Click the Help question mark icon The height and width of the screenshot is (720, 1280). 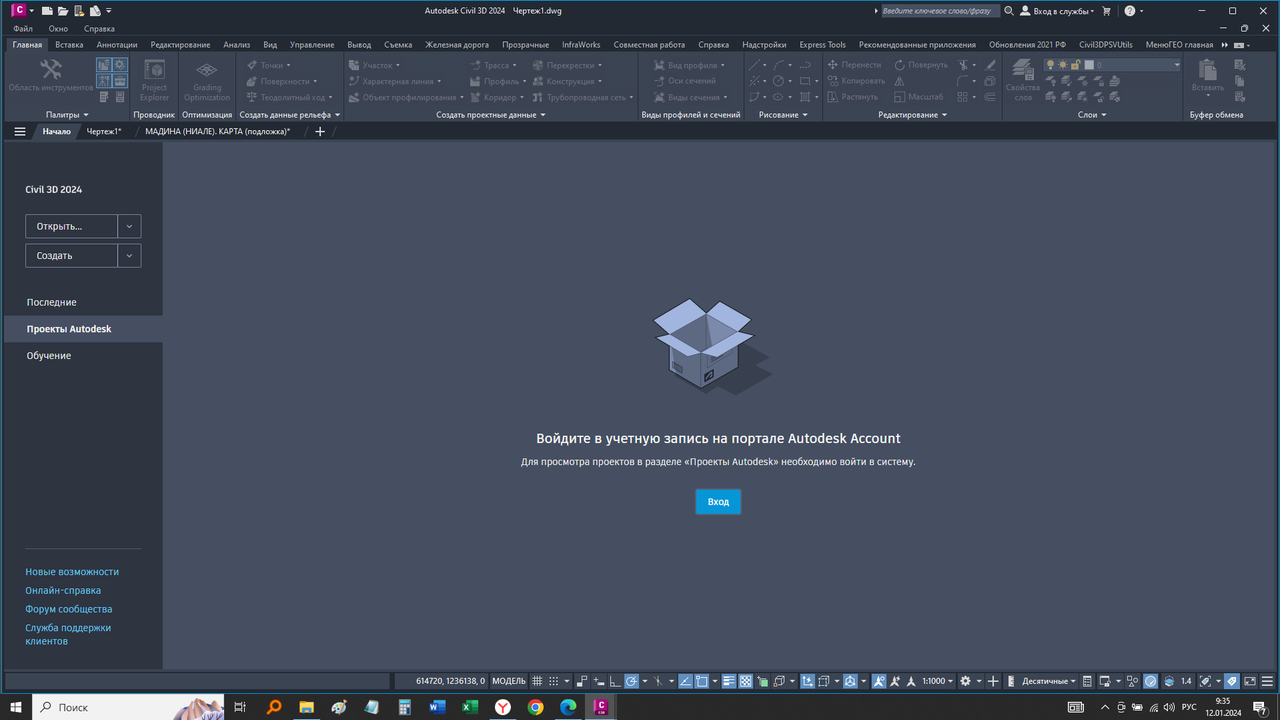tap(1130, 11)
